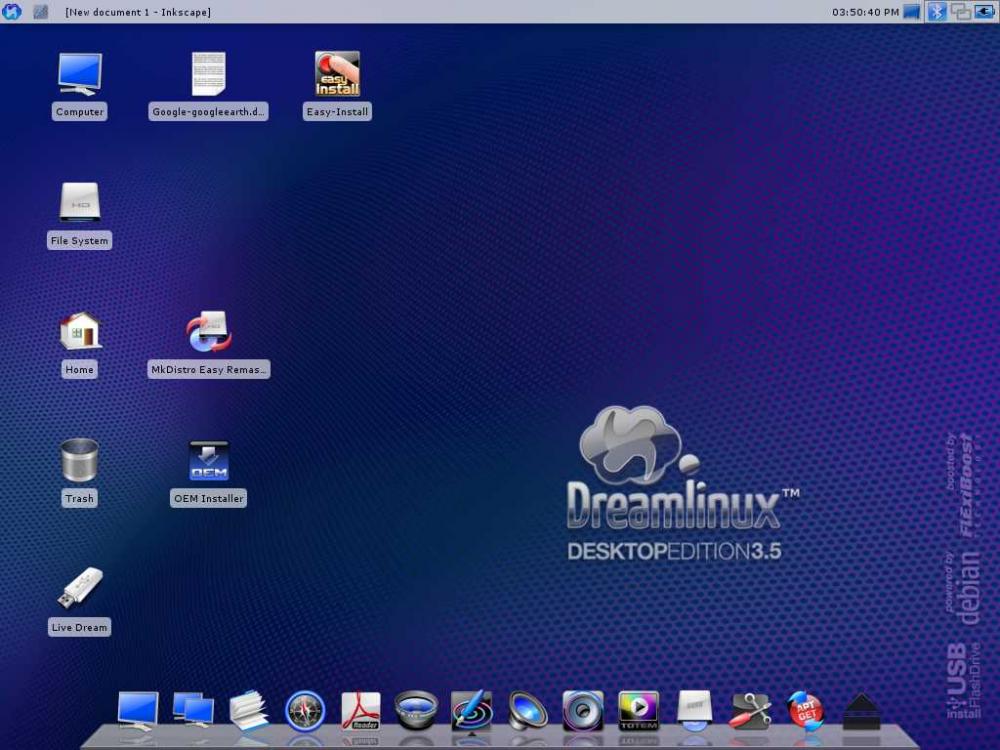Open the file folder stack icon in dock
The width and height of the screenshot is (1000, 750).
[x=249, y=710]
